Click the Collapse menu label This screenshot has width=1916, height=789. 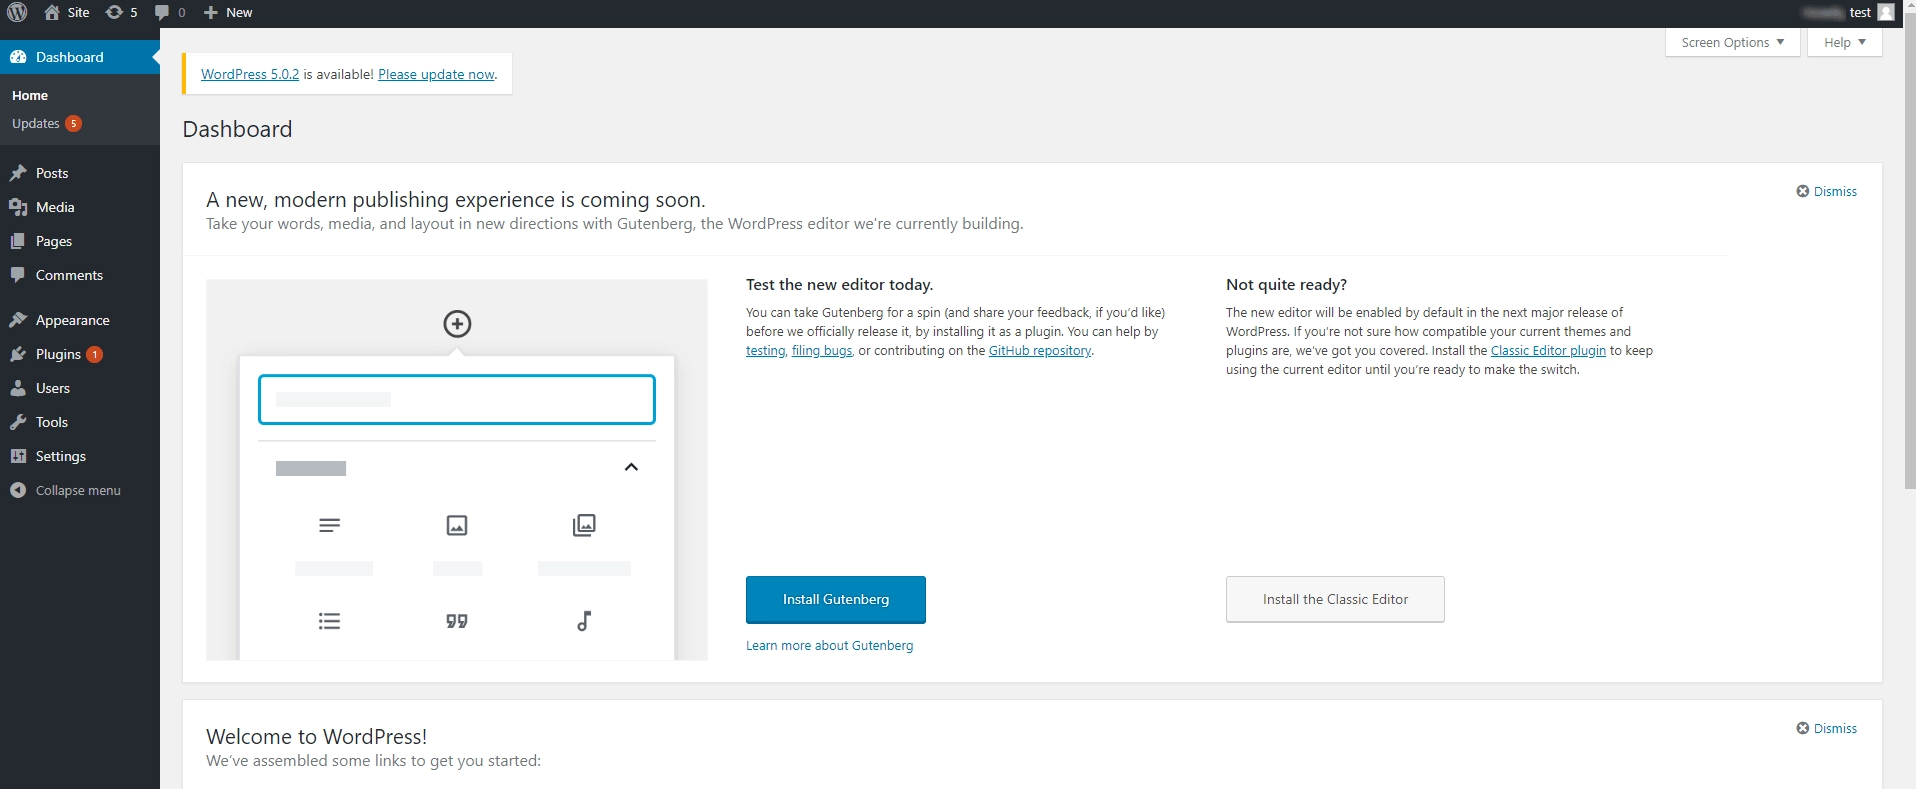click(x=78, y=490)
